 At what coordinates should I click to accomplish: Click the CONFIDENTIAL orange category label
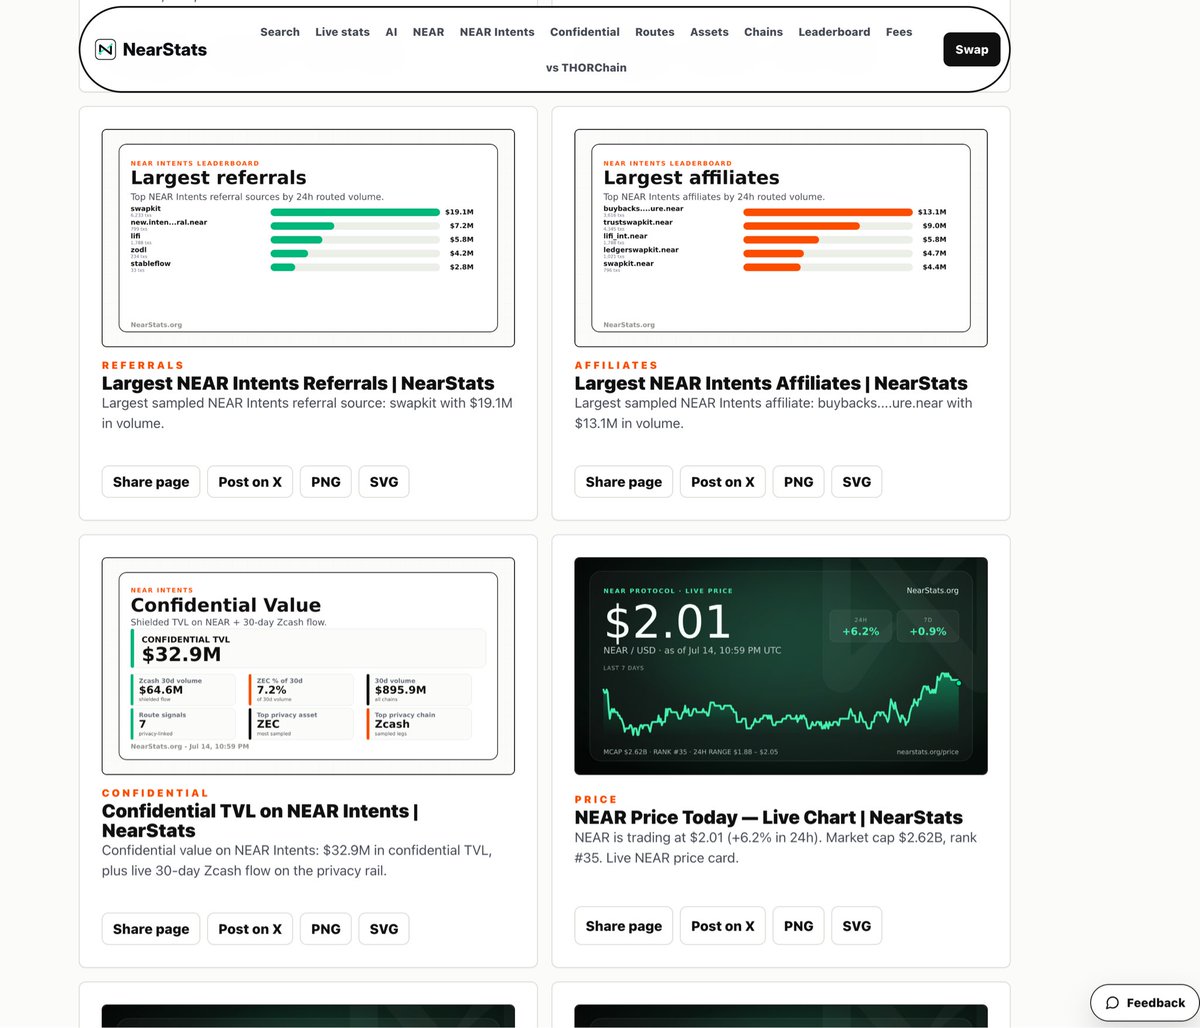coord(155,793)
